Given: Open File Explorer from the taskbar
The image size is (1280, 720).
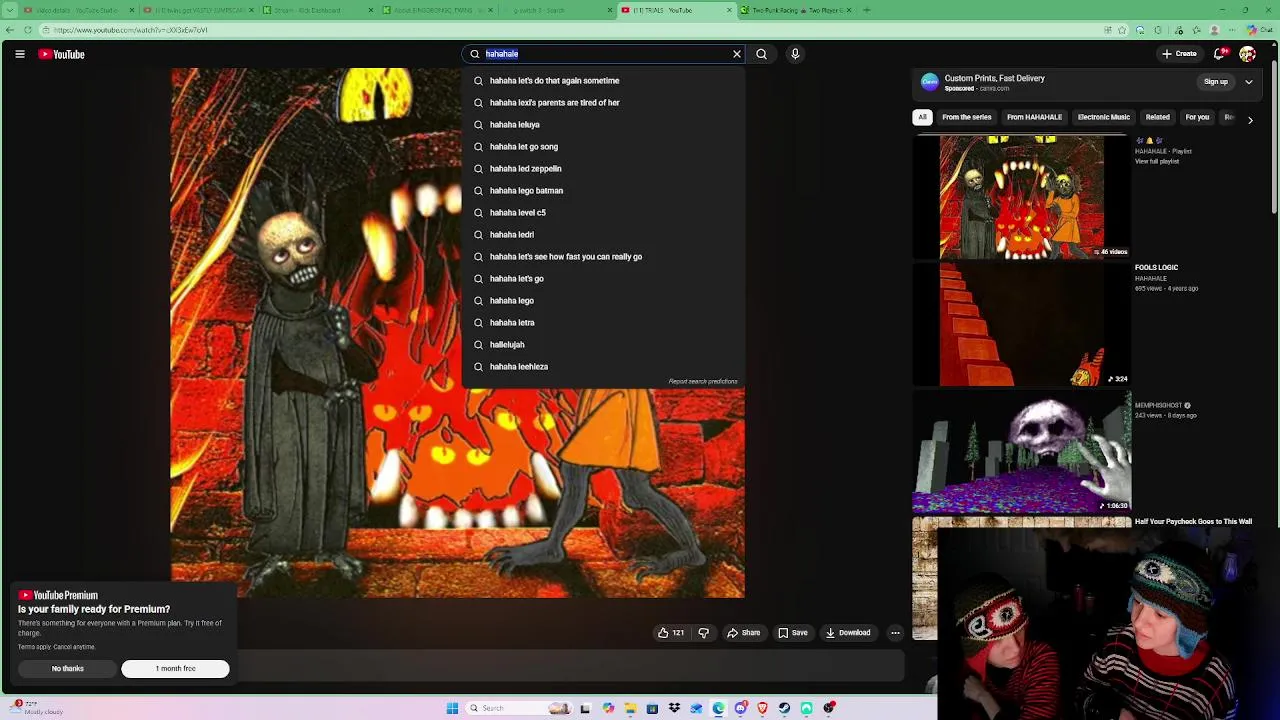Looking at the screenshot, I should [630, 708].
